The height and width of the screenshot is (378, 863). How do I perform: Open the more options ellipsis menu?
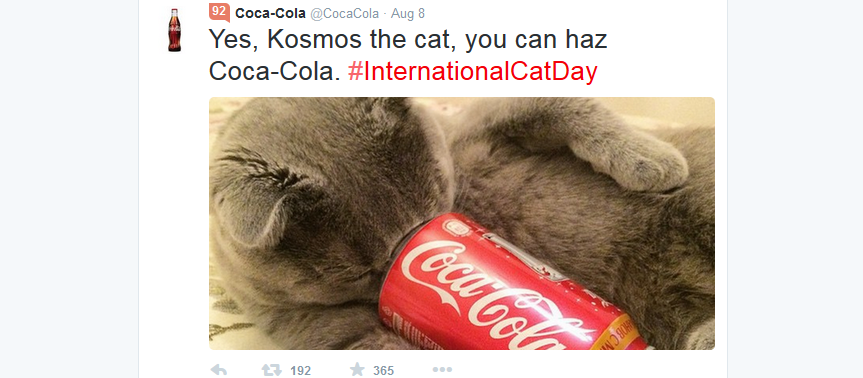pyautogui.click(x=442, y=370)
